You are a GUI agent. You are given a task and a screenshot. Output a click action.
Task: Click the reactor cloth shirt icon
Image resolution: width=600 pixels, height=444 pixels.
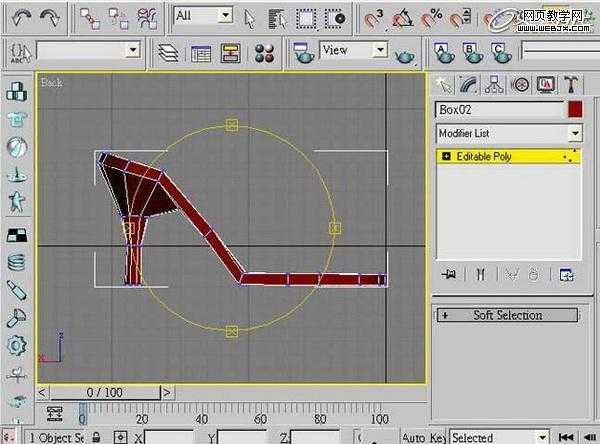click(17, 119)
